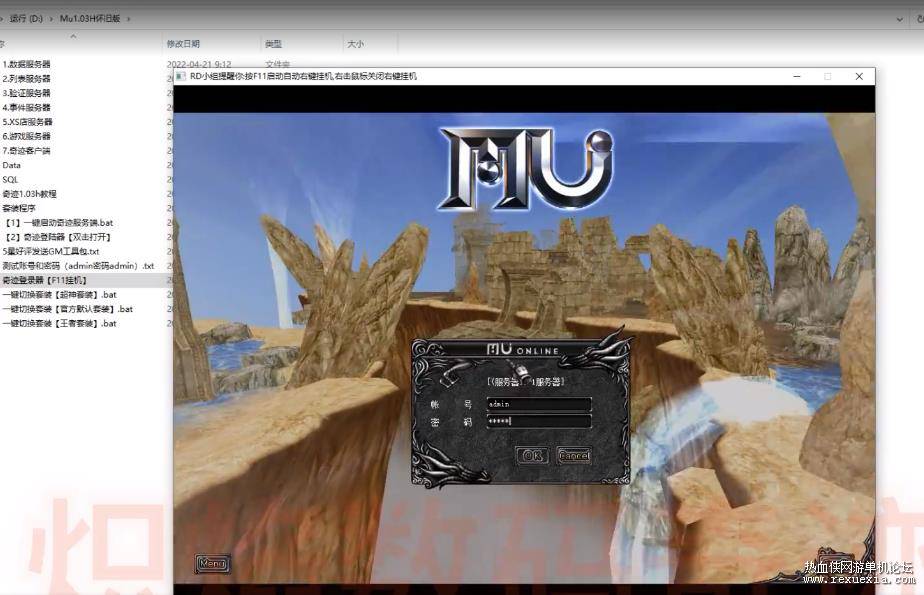Focus the account (帐号) input field
Viewport: 924px width, 595px height.
pos(539,404)
